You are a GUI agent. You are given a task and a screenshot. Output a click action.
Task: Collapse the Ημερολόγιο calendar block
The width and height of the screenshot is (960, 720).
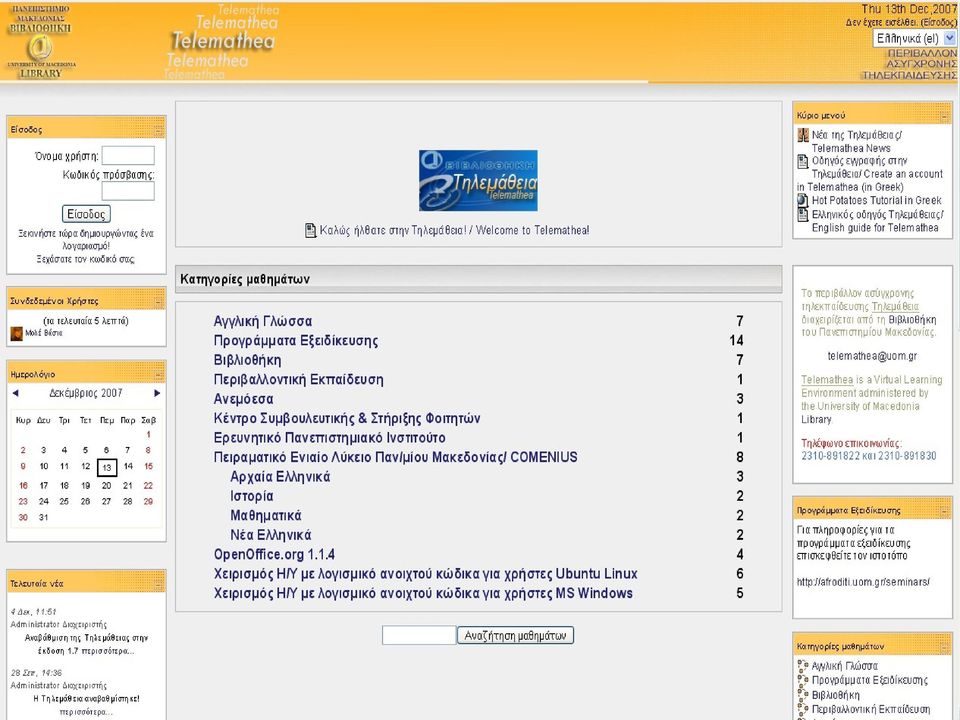pyautogui.click(x=158, y=374)
